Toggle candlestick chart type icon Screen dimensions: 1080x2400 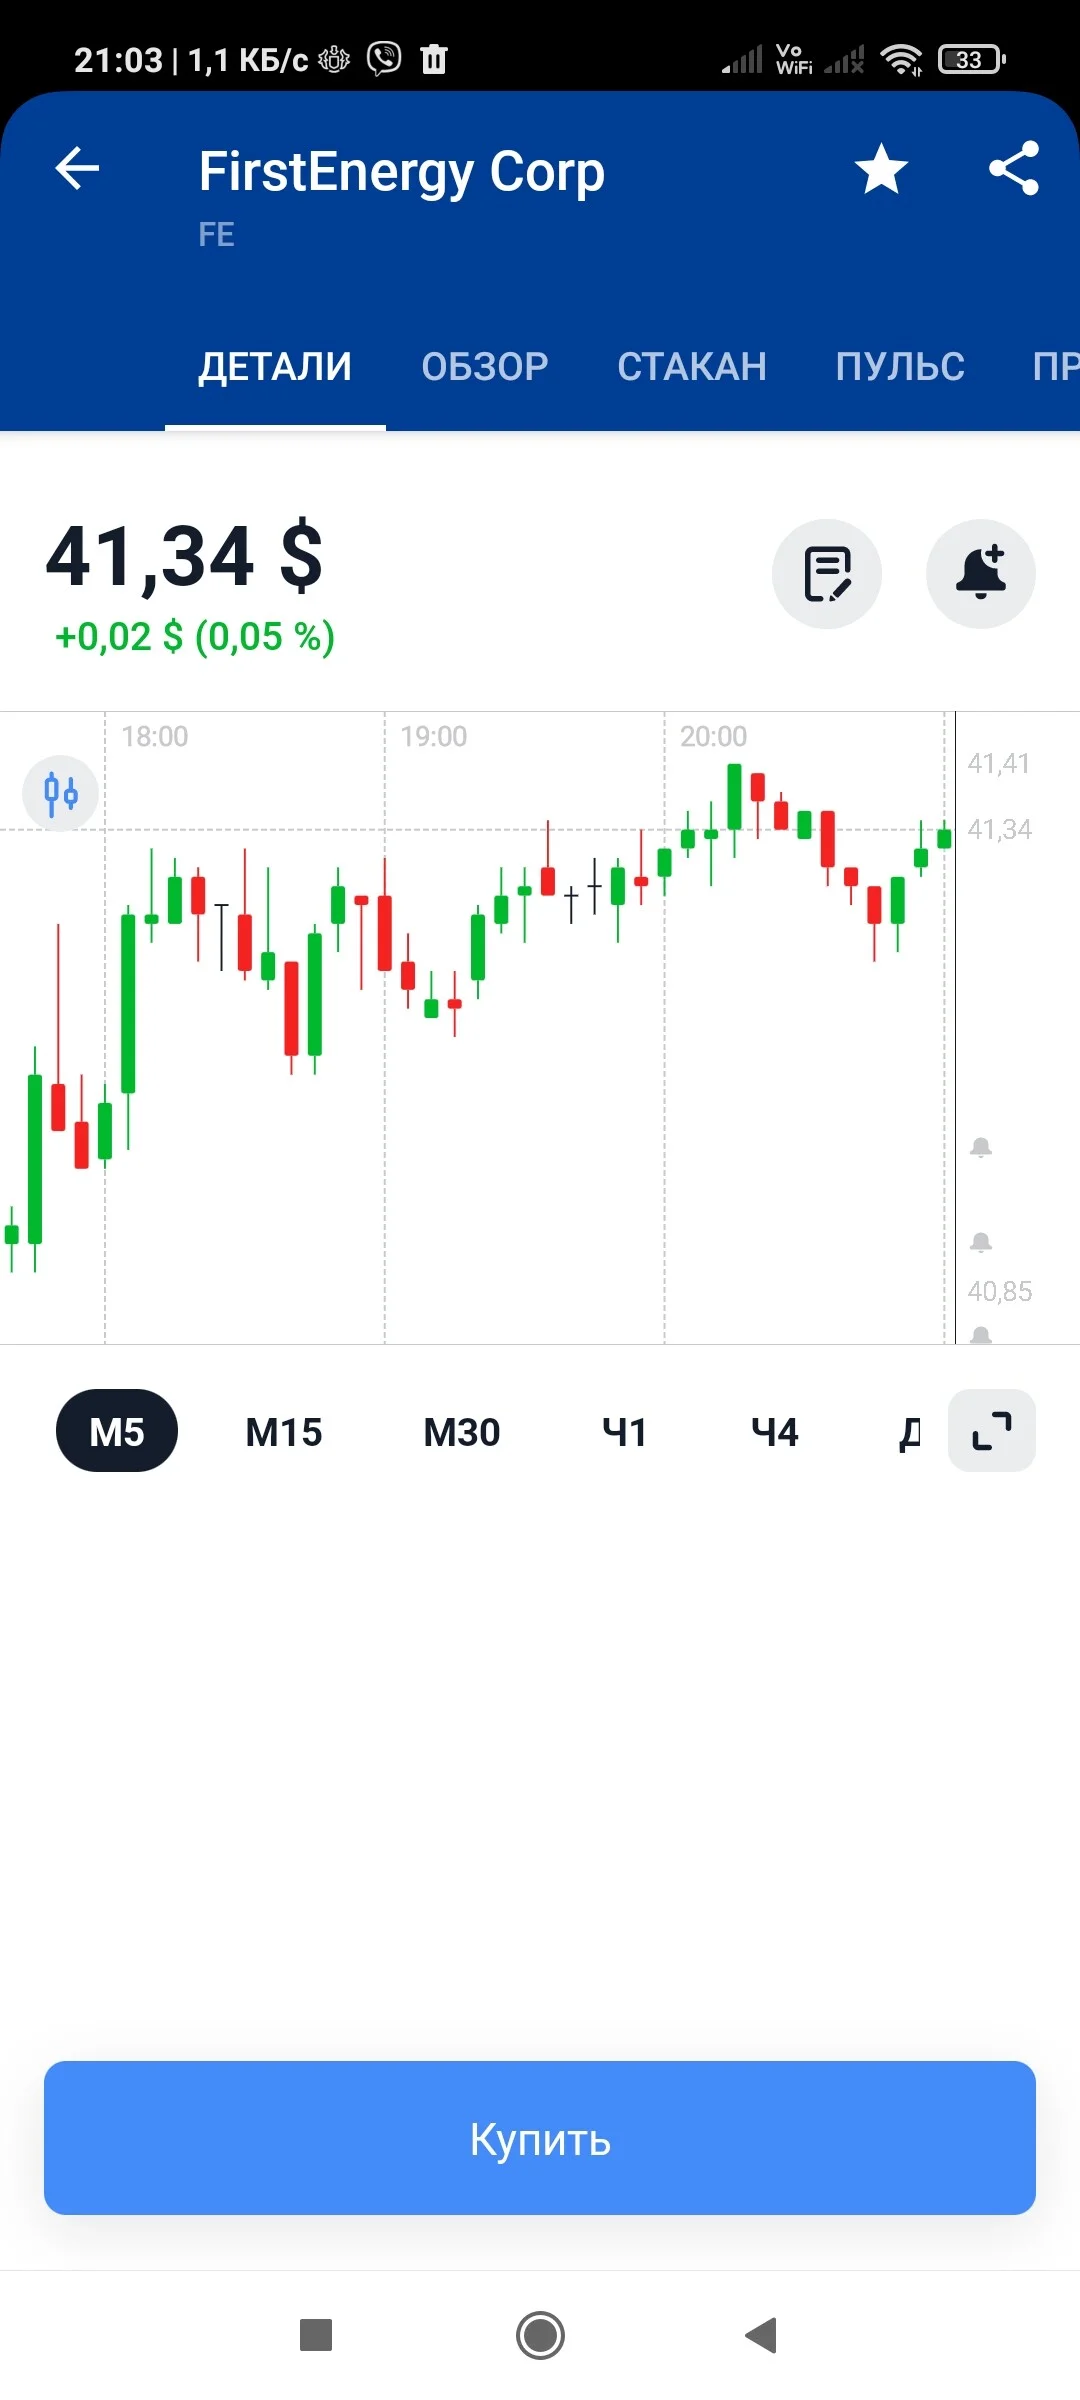(61, 794)
